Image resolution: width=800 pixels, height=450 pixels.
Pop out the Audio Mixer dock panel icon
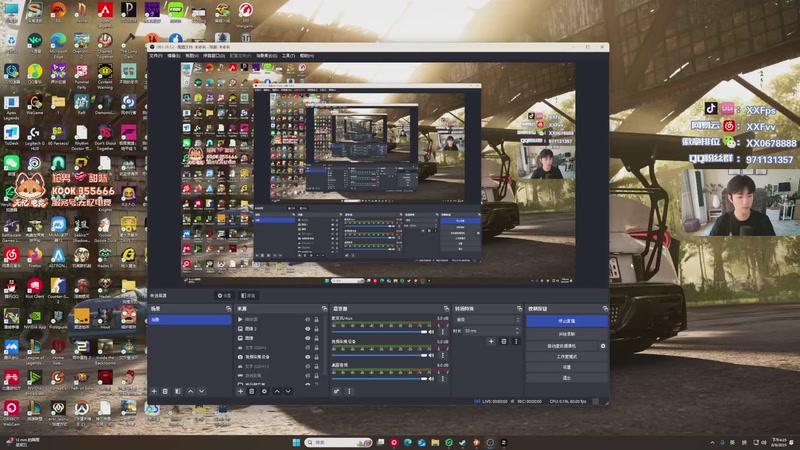point(446,309)
